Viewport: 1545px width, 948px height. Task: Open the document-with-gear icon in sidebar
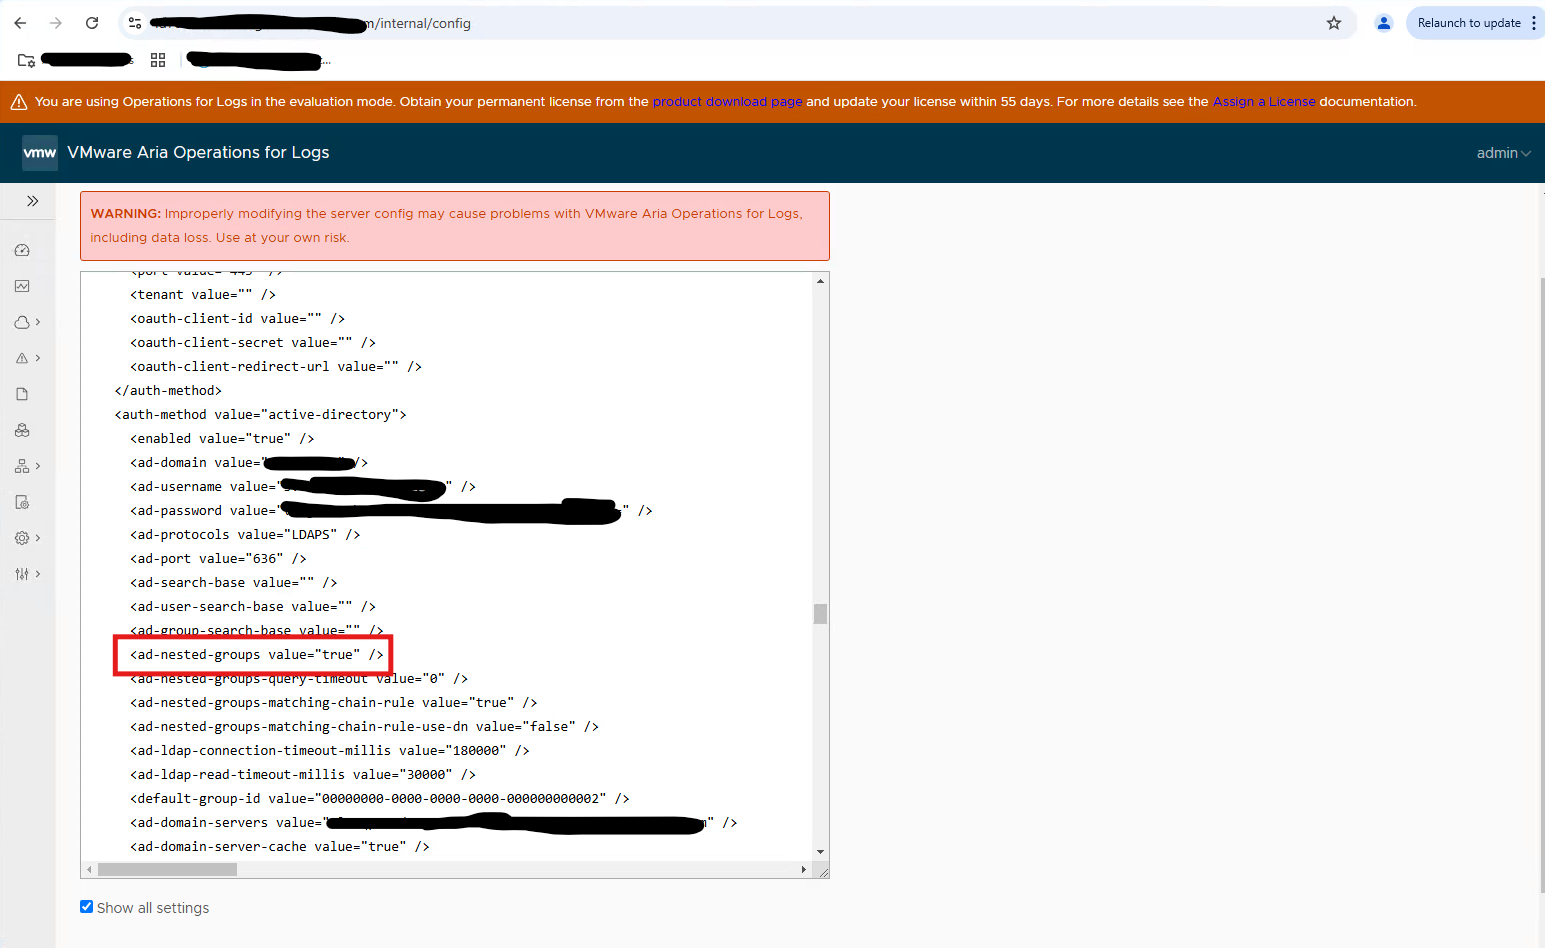(22, 502)
